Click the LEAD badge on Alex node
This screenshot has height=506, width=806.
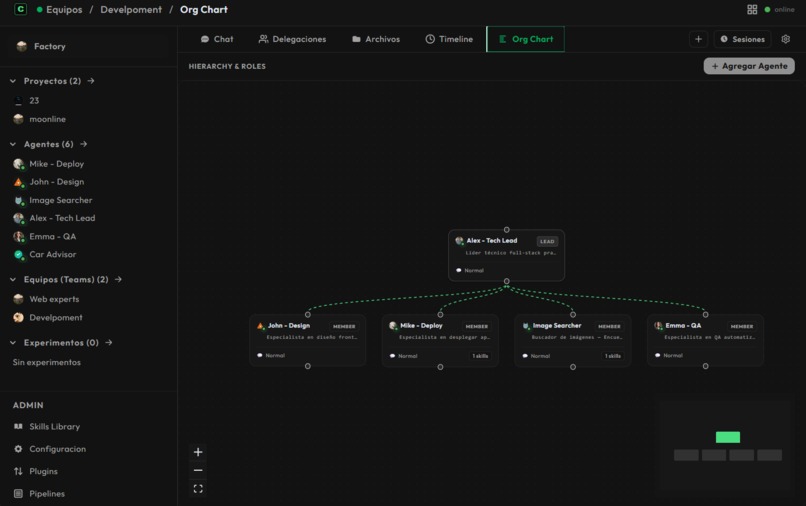[547, 241]
